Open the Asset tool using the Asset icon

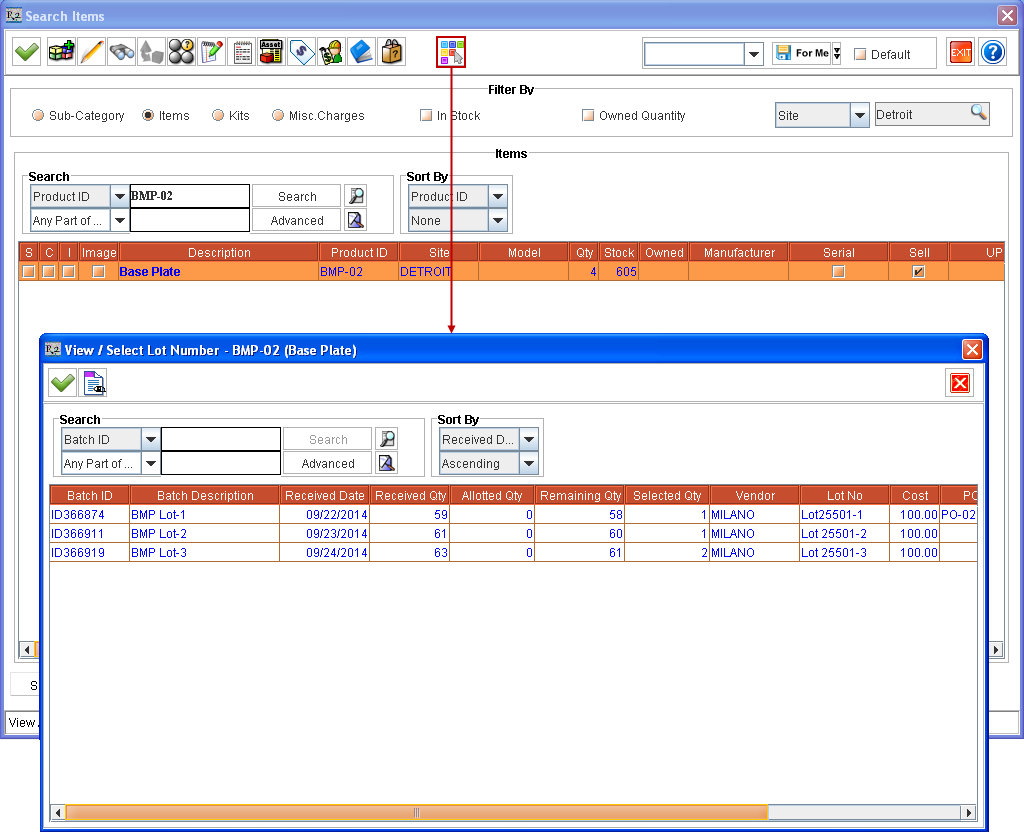270,51
